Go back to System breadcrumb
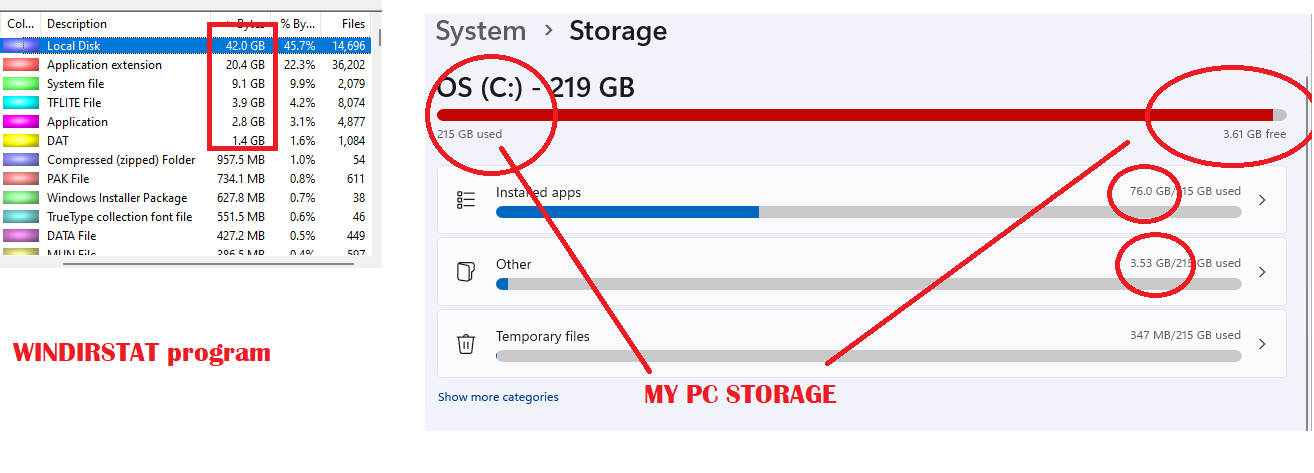Screen dimensions: 1314x473 point(480,31)
